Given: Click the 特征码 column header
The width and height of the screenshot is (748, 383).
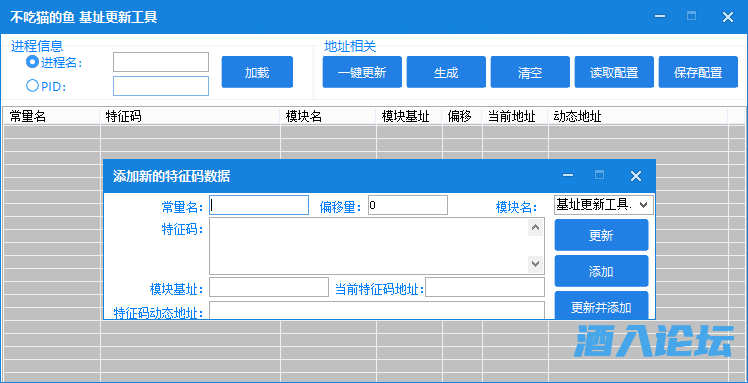Looking at the screenshot, I should (x=190, y=116).
